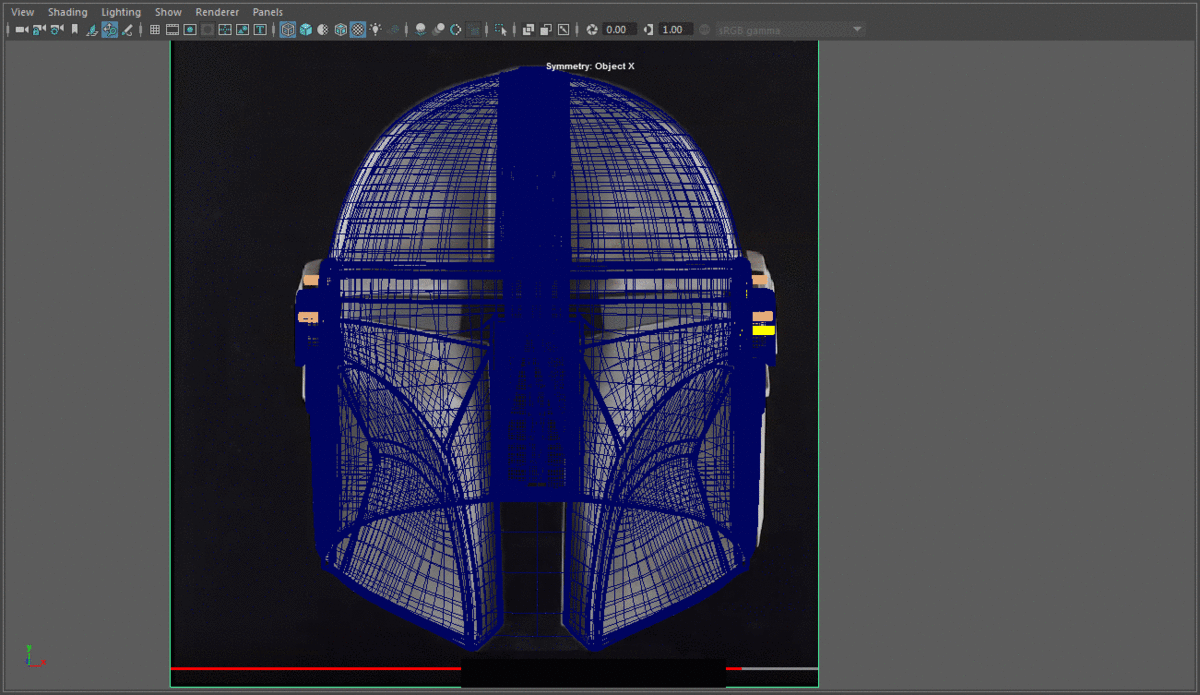Click the X-Ray Joints icon
1200x695 pixels.
click(564, 30)
